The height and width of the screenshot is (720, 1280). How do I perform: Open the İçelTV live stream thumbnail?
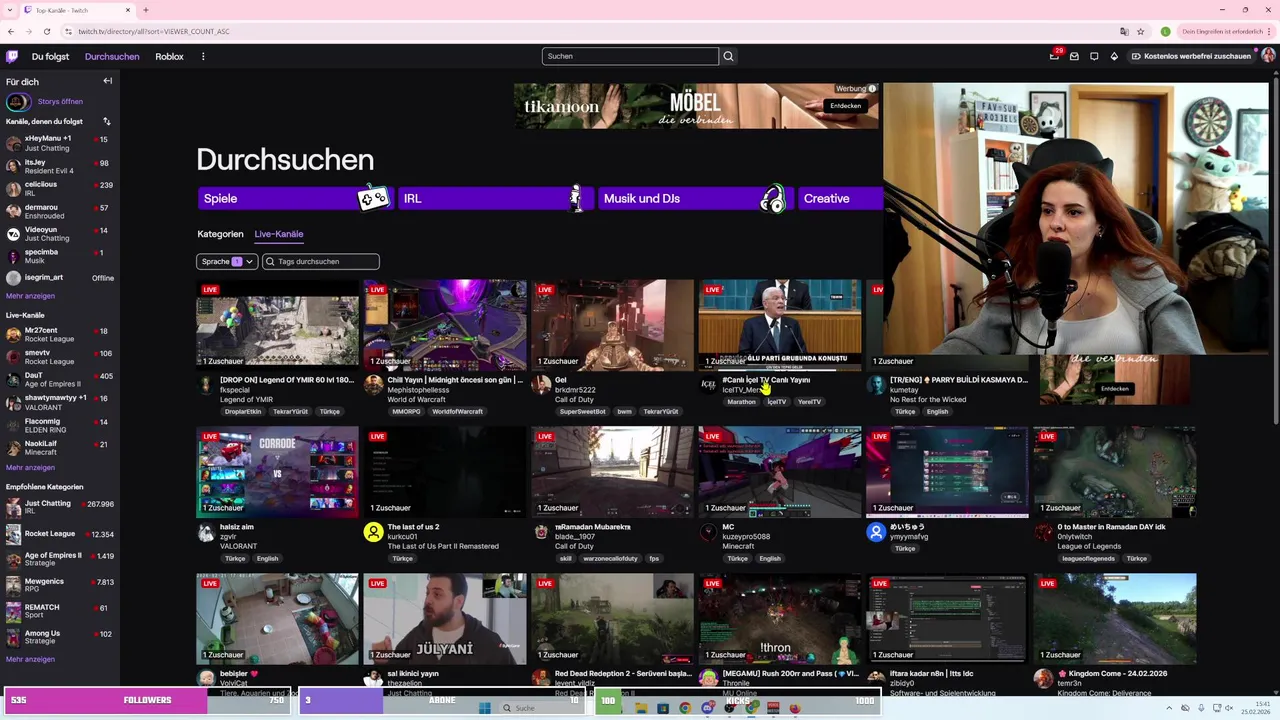(x=780, y=325)
